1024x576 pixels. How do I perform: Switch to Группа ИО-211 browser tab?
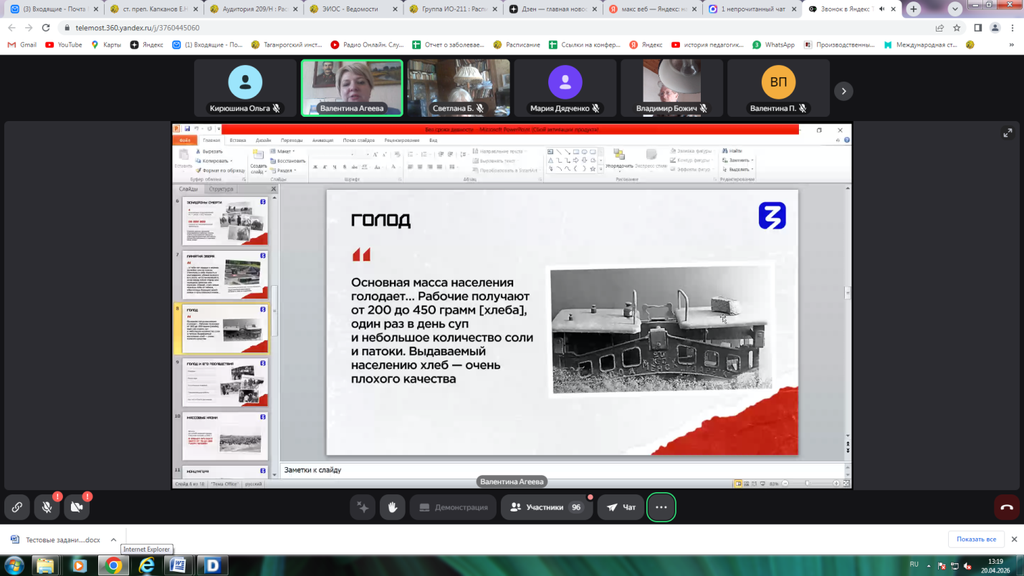click(450, 9)
